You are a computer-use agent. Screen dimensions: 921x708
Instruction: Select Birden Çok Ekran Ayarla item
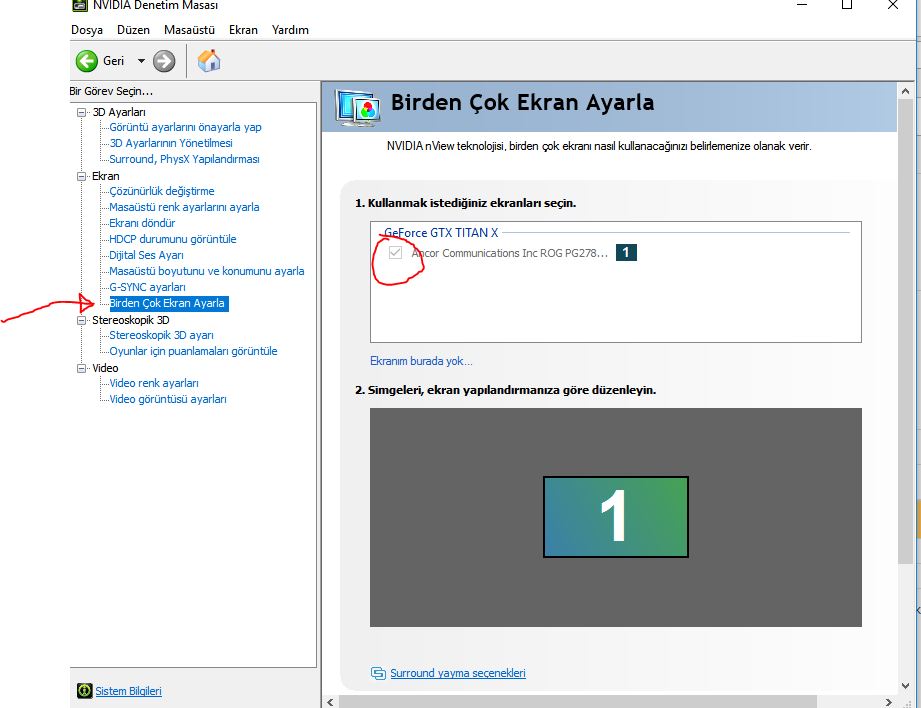[x=169, y=303]
